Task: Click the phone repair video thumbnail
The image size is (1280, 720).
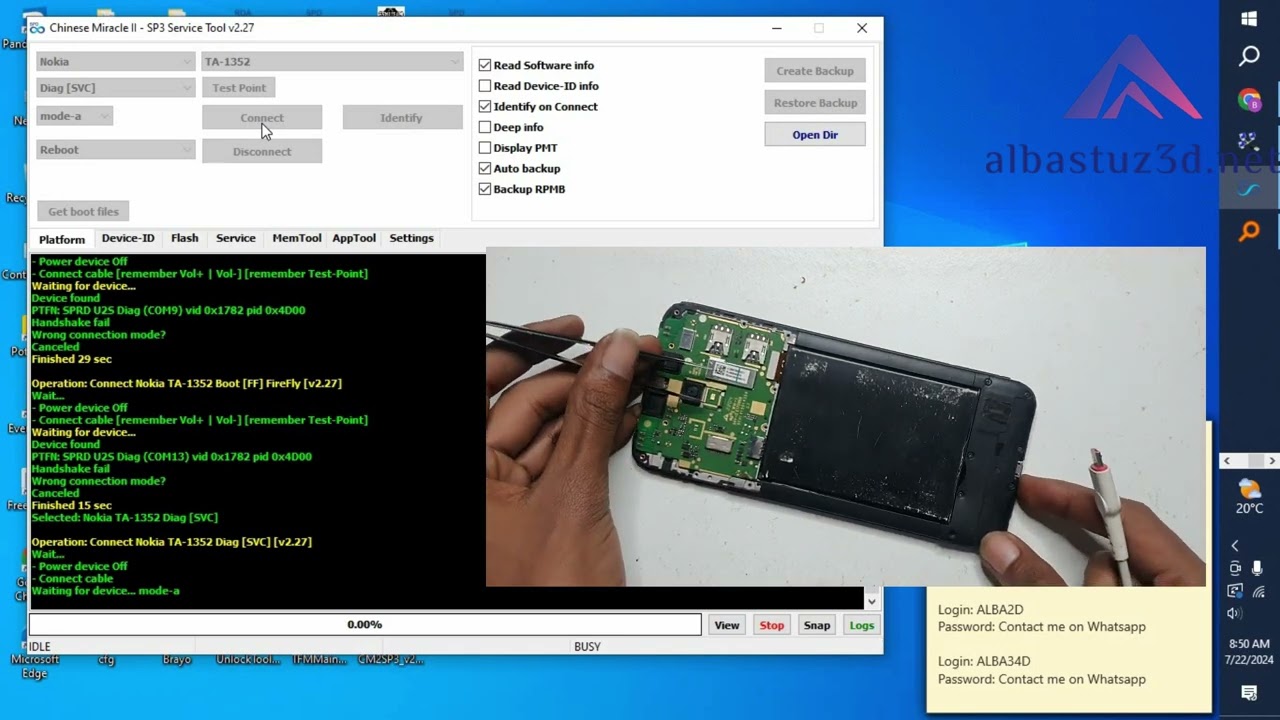Action: pos(846,417)
